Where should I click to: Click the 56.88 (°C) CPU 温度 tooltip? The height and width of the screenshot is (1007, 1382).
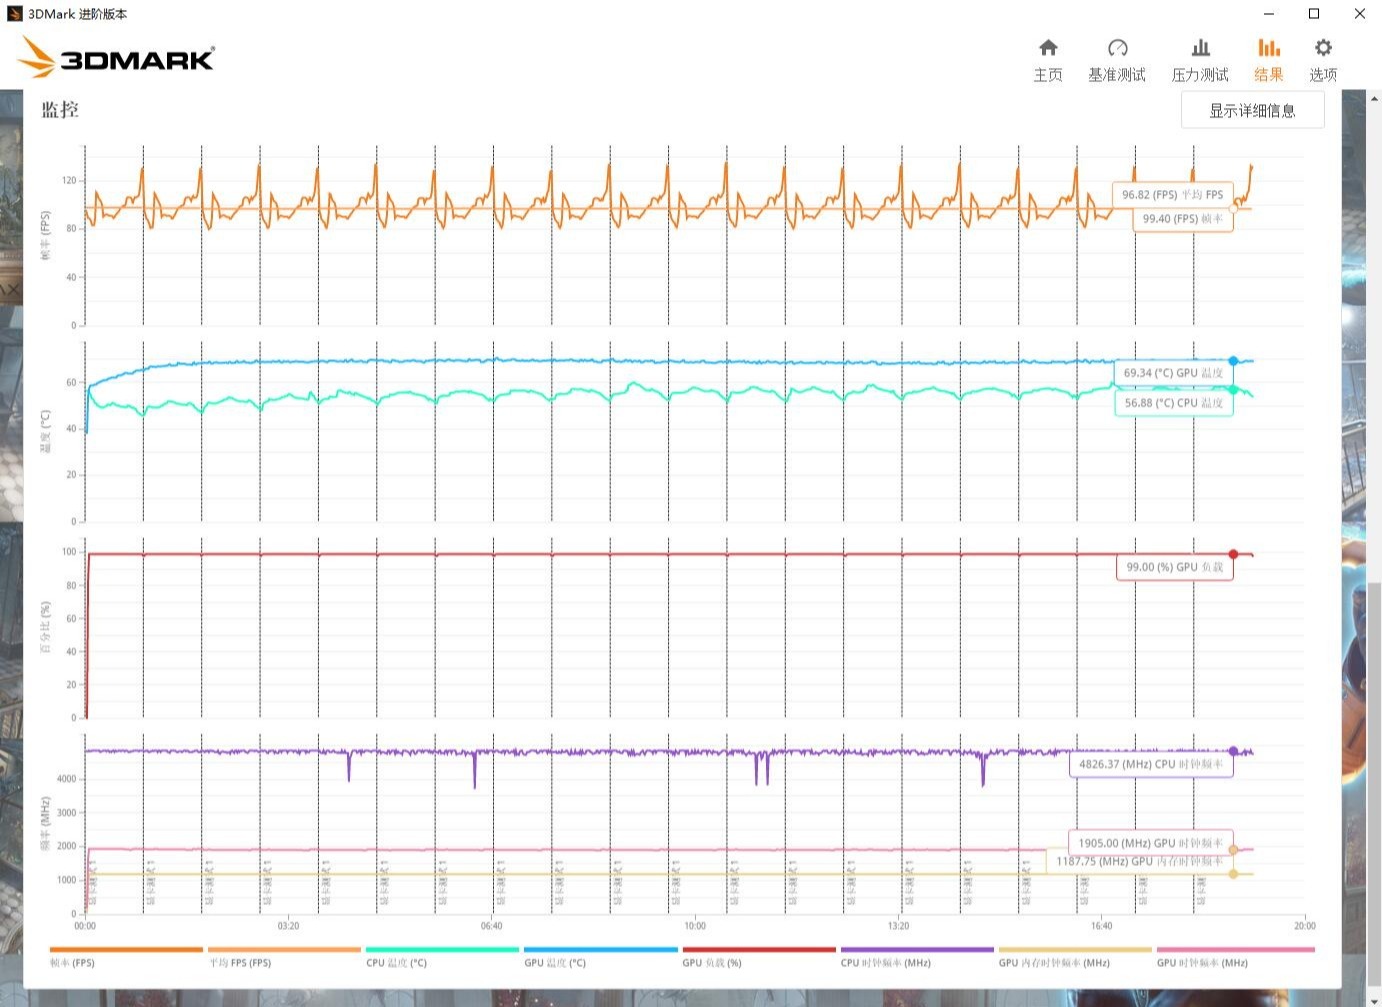pos(1173,403)
